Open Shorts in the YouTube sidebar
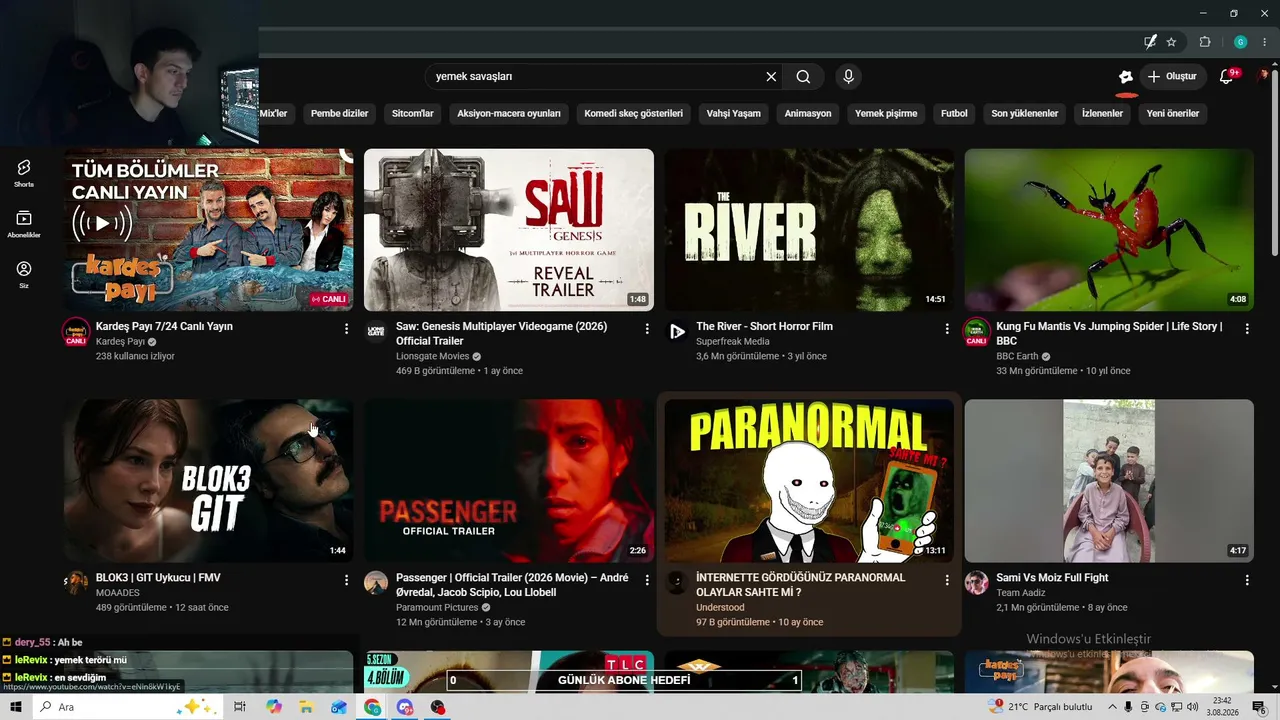The image size is (1280, 720). coord(24,172)
